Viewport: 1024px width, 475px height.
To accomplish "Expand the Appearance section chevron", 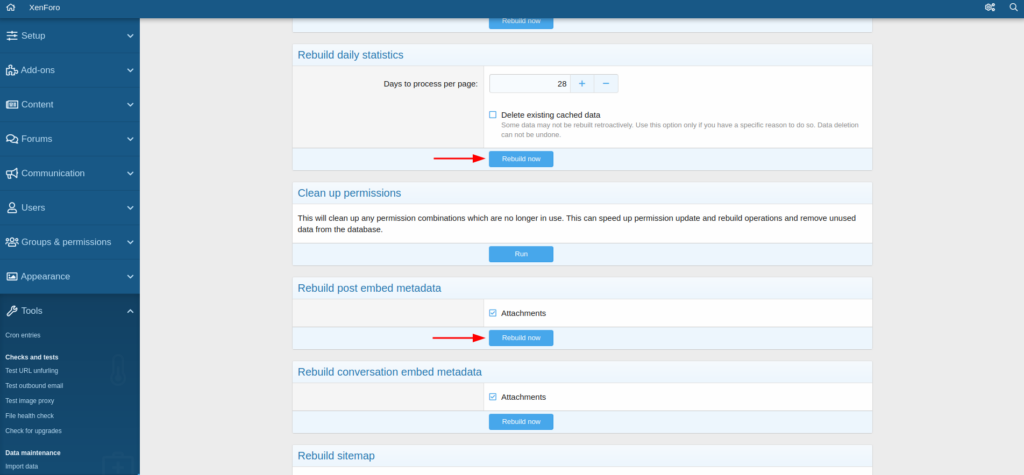I will 130,276.
